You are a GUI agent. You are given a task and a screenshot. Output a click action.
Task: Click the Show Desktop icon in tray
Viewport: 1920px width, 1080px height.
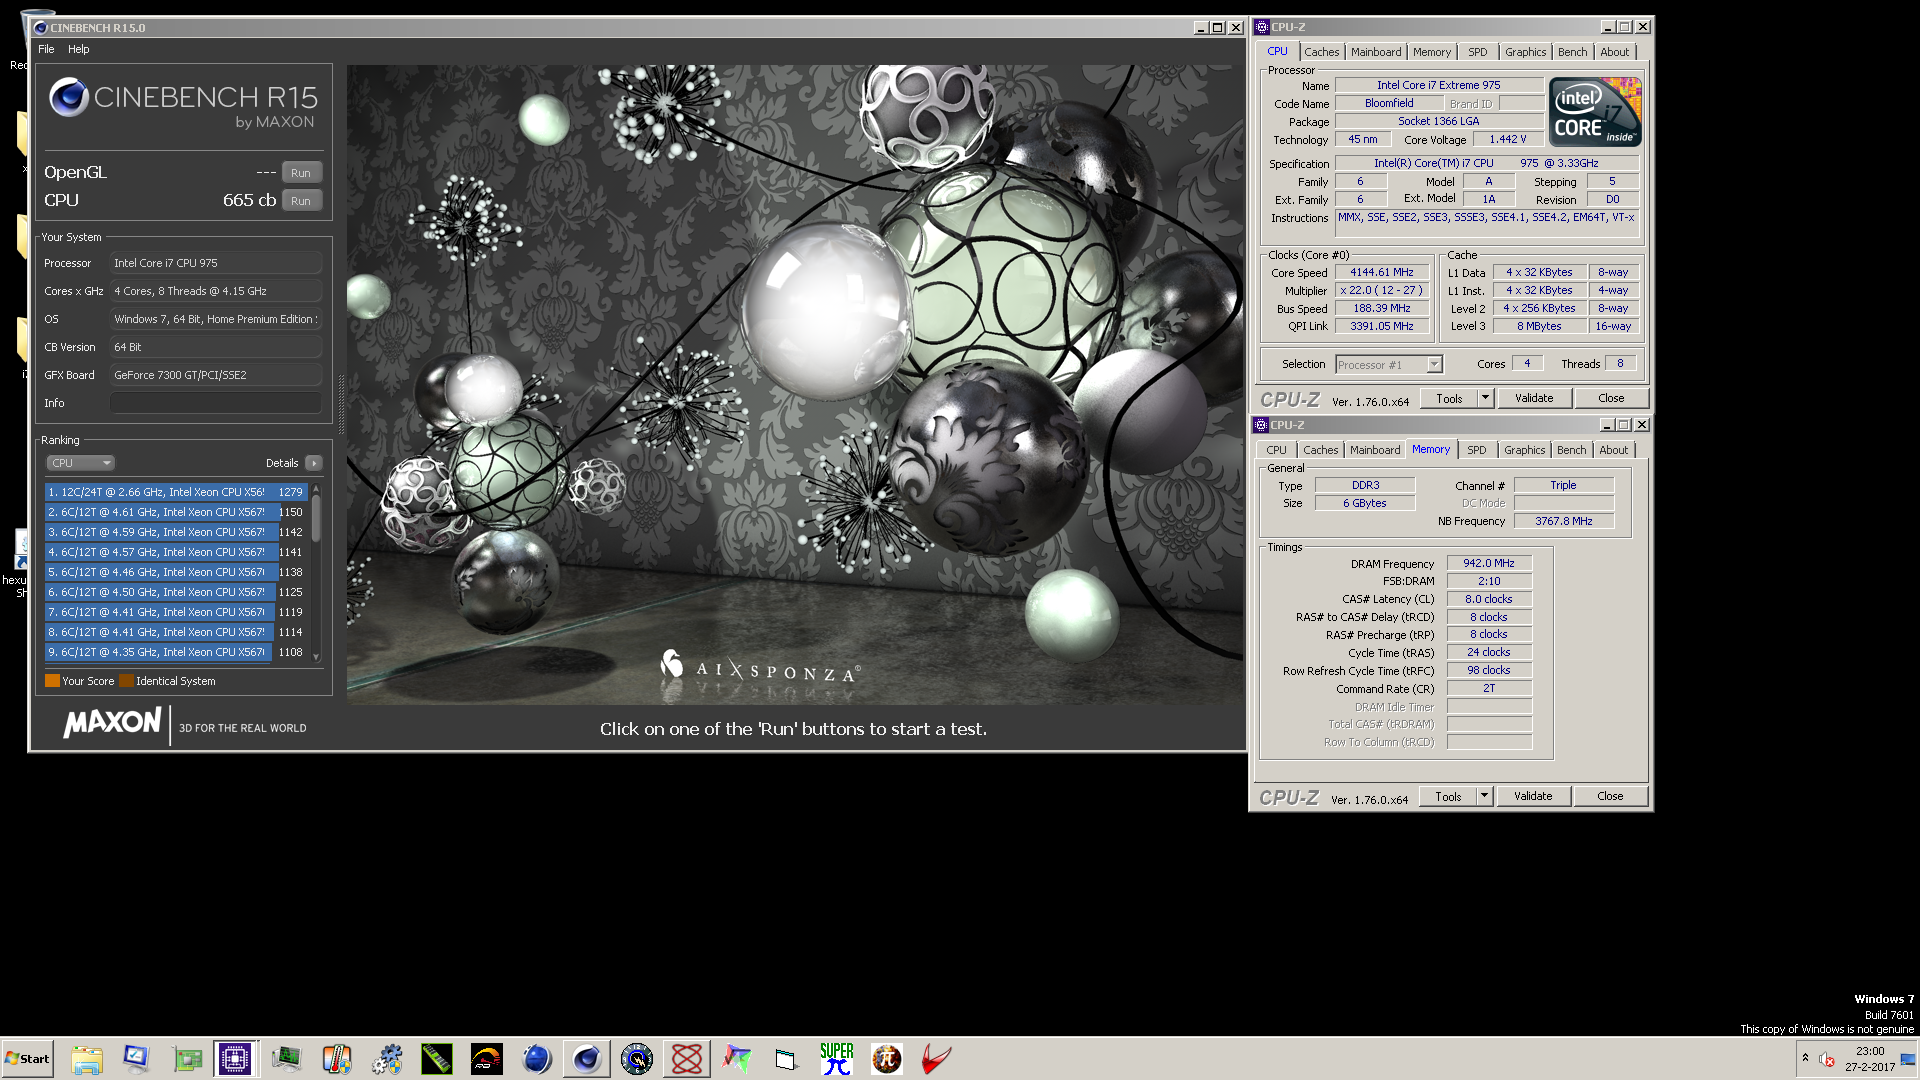1908,1059
